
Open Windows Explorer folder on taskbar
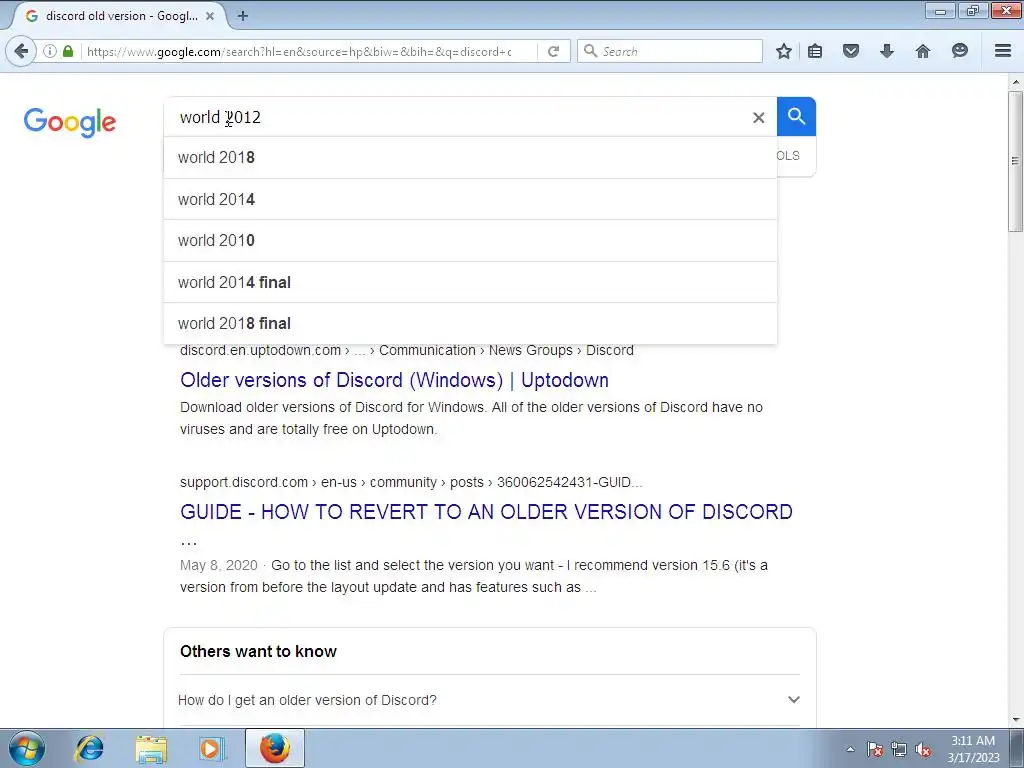[151, 748]
